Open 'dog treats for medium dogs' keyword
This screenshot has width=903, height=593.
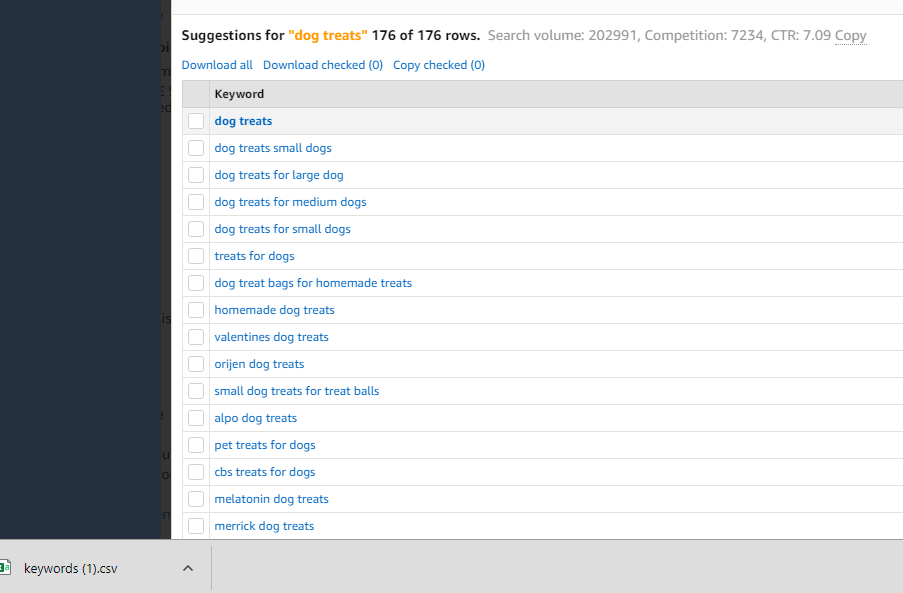[x=290, y=202]
